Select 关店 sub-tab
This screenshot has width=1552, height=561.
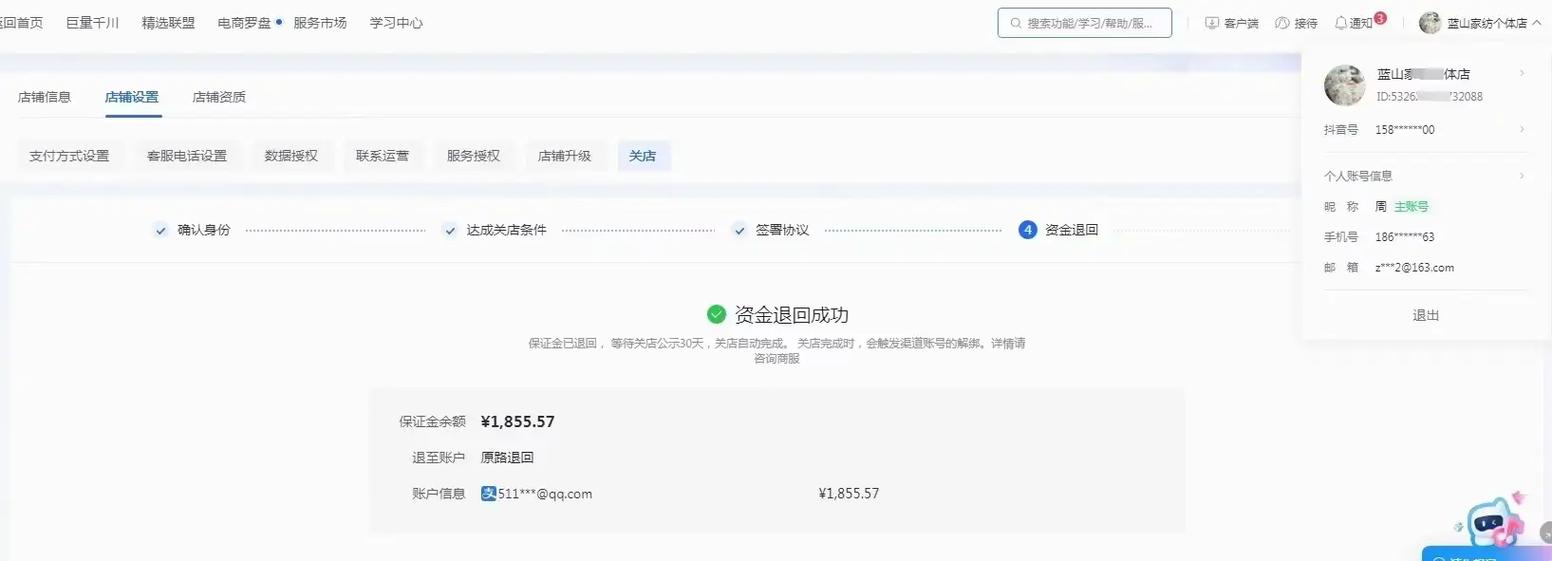click(643, 156)
